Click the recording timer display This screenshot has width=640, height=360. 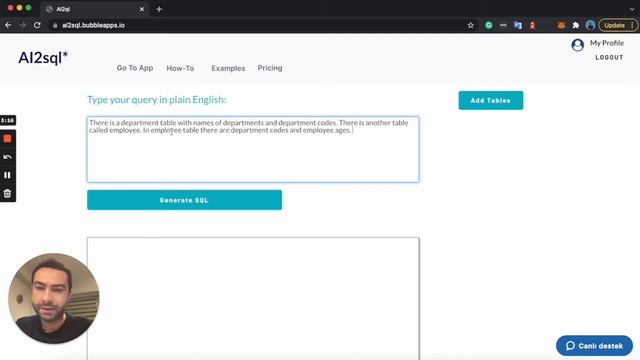point(7,120)
